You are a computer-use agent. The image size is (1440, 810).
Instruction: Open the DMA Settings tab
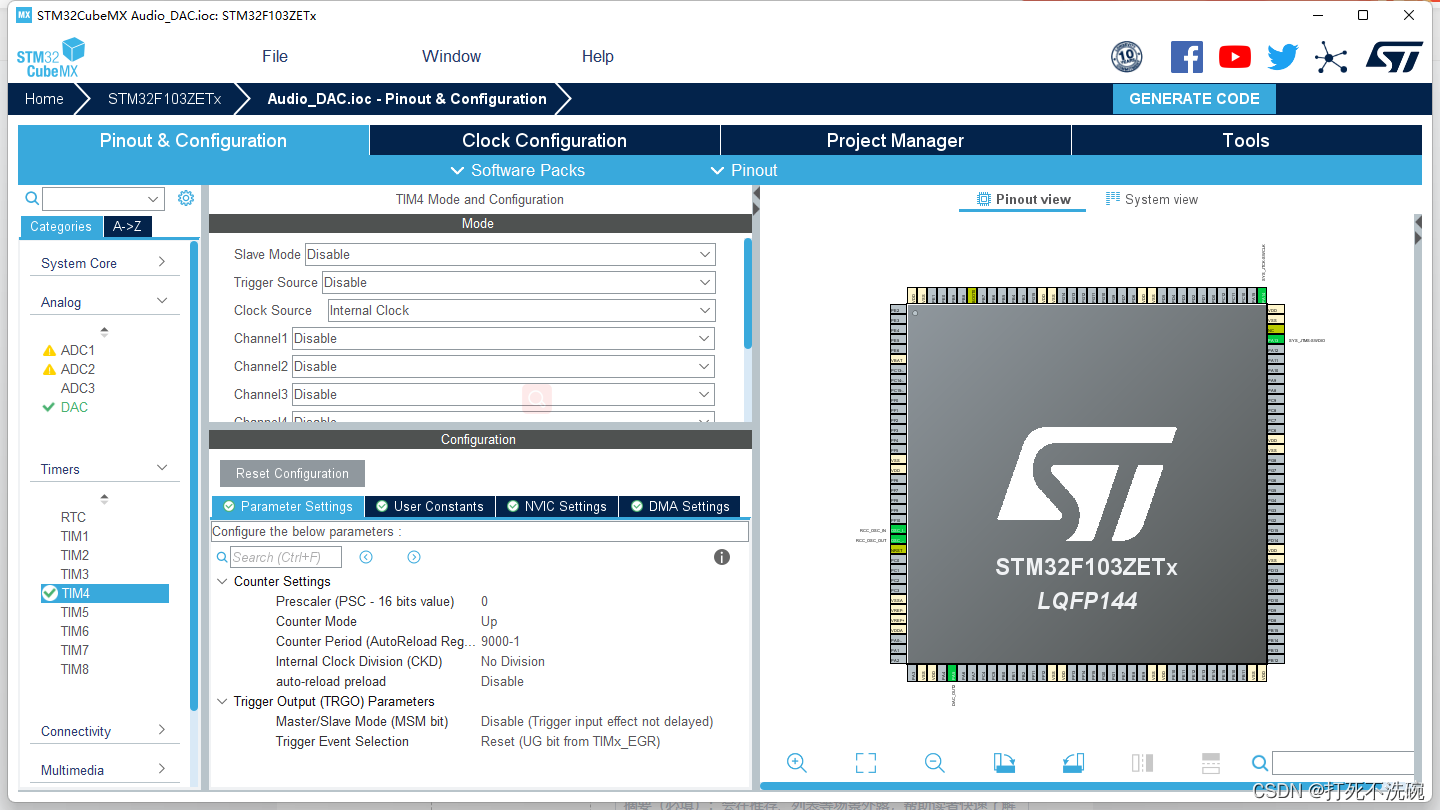click(680, 506)
